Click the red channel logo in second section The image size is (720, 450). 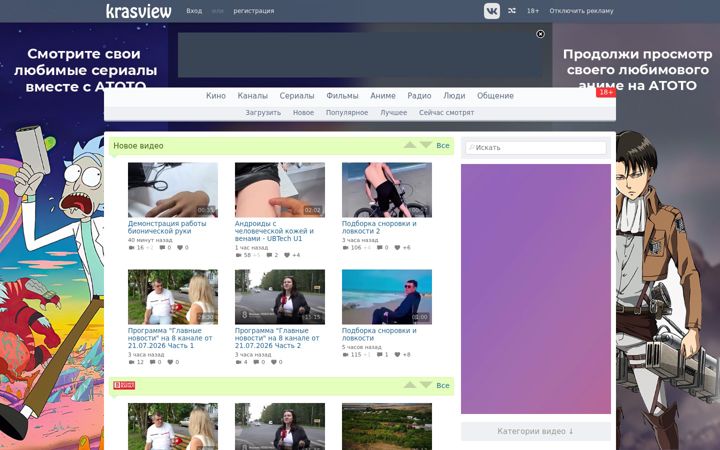[124, 385]
